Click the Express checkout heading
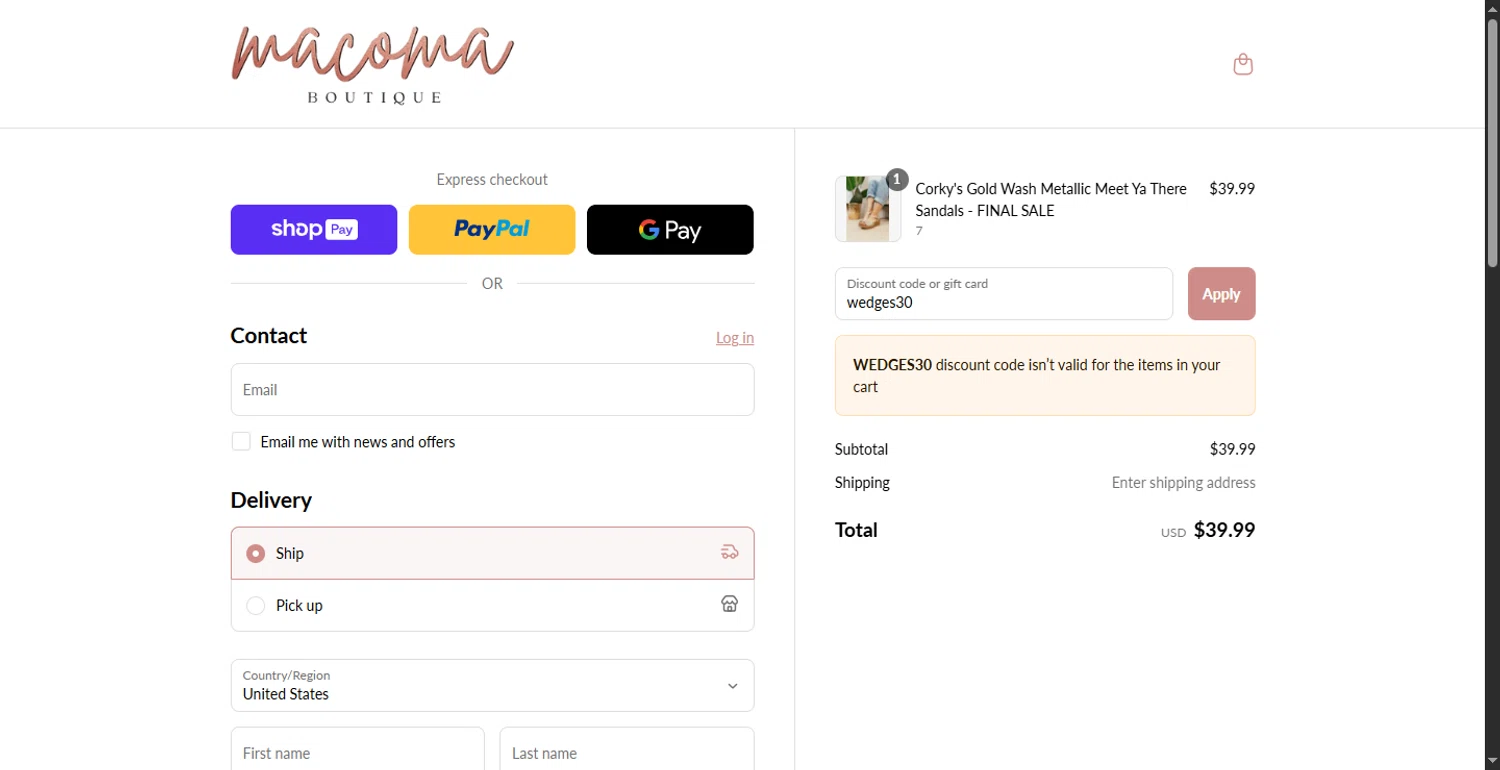The width and height of the screenshot is (1500, 770). 492,179
